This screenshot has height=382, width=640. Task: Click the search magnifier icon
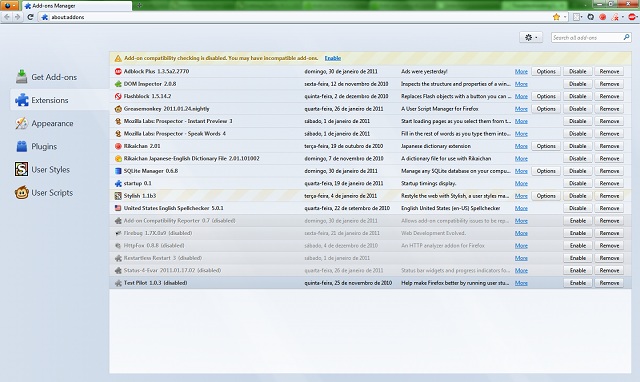pos(627,37)
